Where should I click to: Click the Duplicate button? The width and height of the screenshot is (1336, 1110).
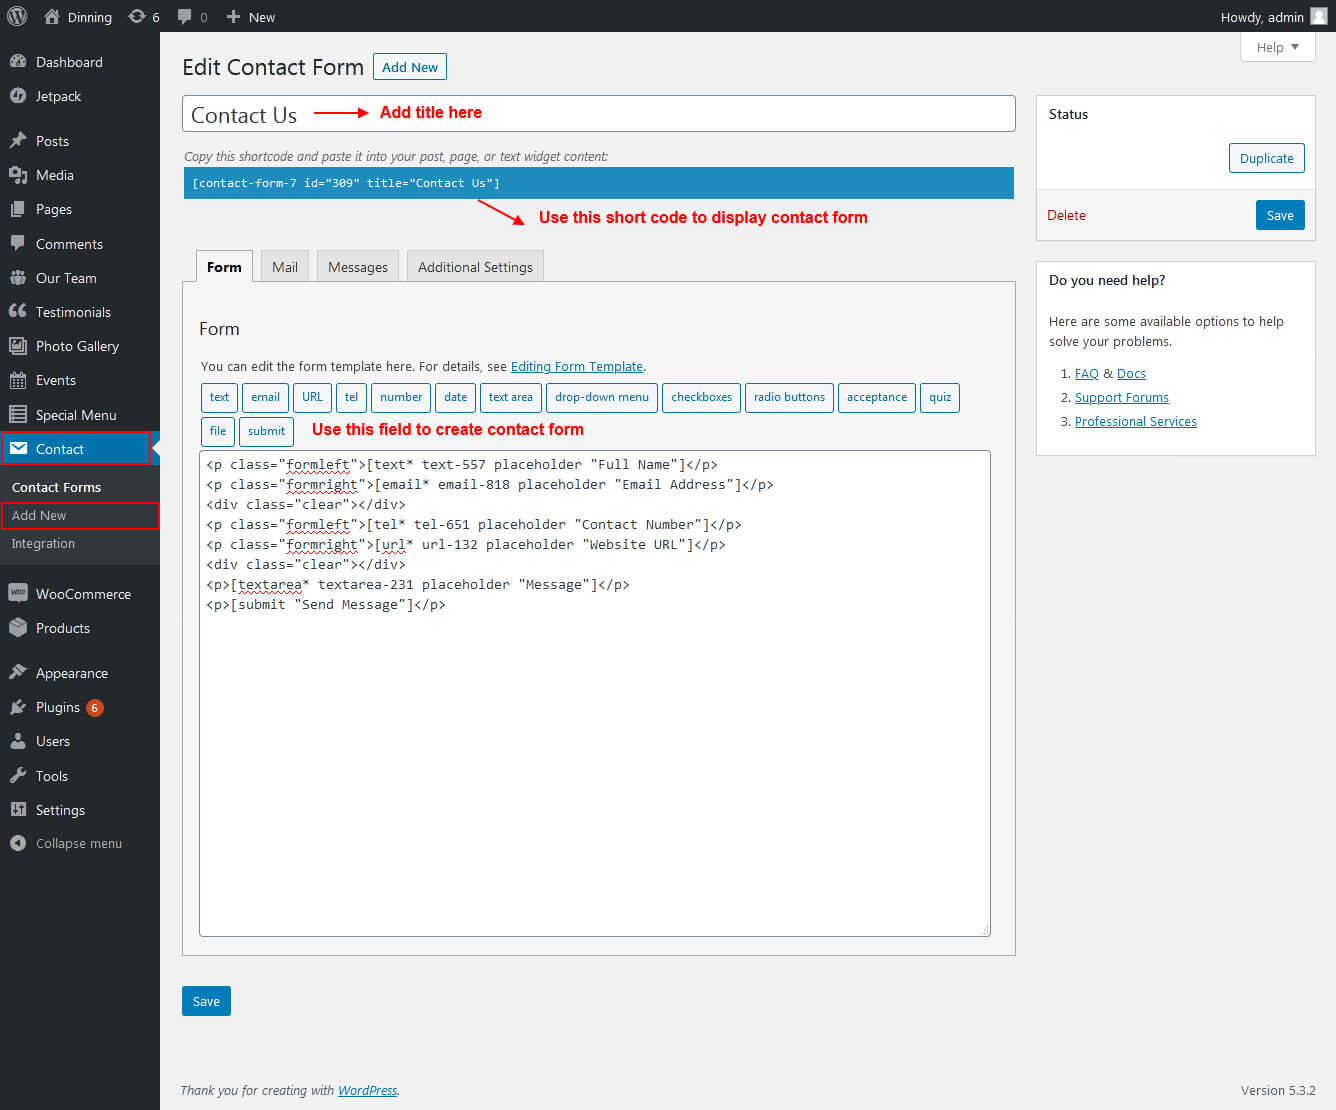[x=1266, y=158]
